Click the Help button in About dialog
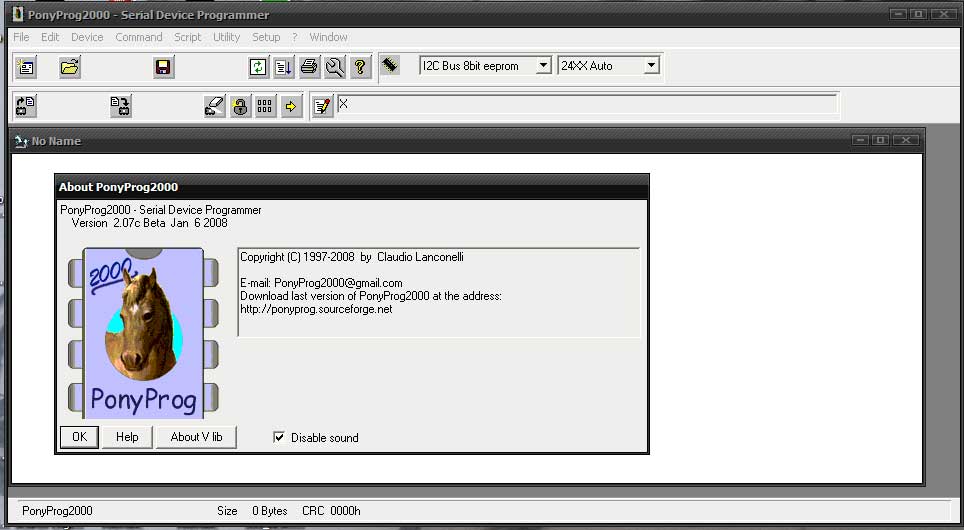The height and width of the screenshot is (530, 964). (127, 437)
